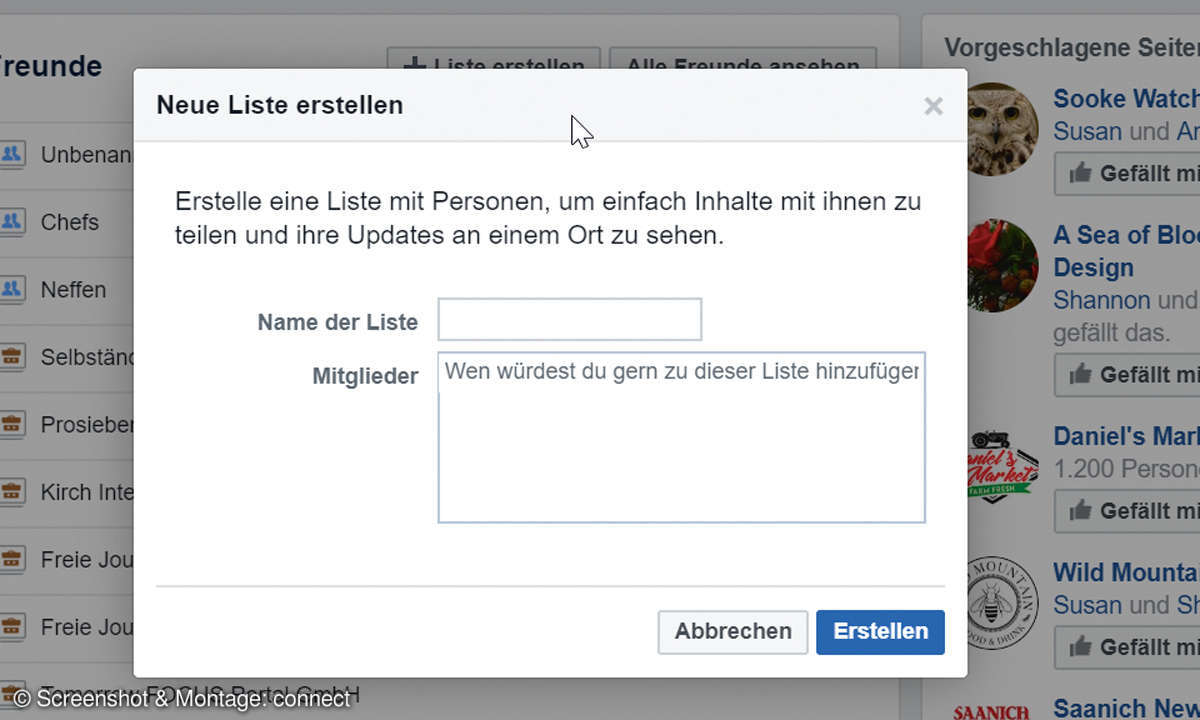Click the Kirch Inte list briefcase icon
Viewport: 1200px width, 720px height.
pyautogui.click(x=11, y=493)
